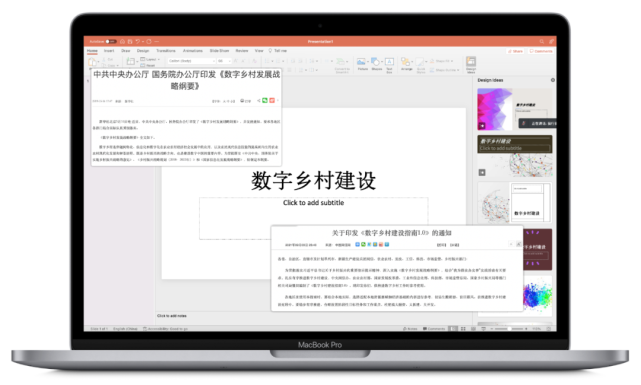The width and height of the screenshot is (641, 385).
Task: Open the Comments button top right
Action: pos(541,51)
